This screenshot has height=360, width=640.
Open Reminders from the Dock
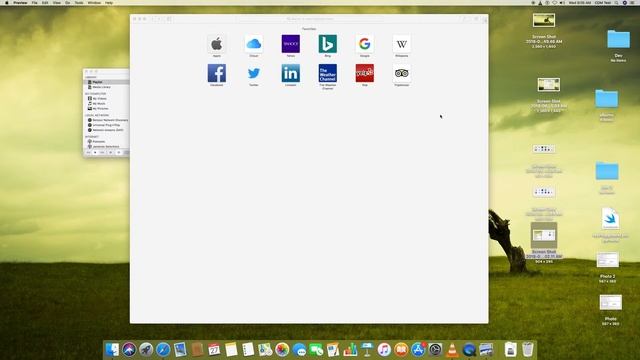coord(248,350)
